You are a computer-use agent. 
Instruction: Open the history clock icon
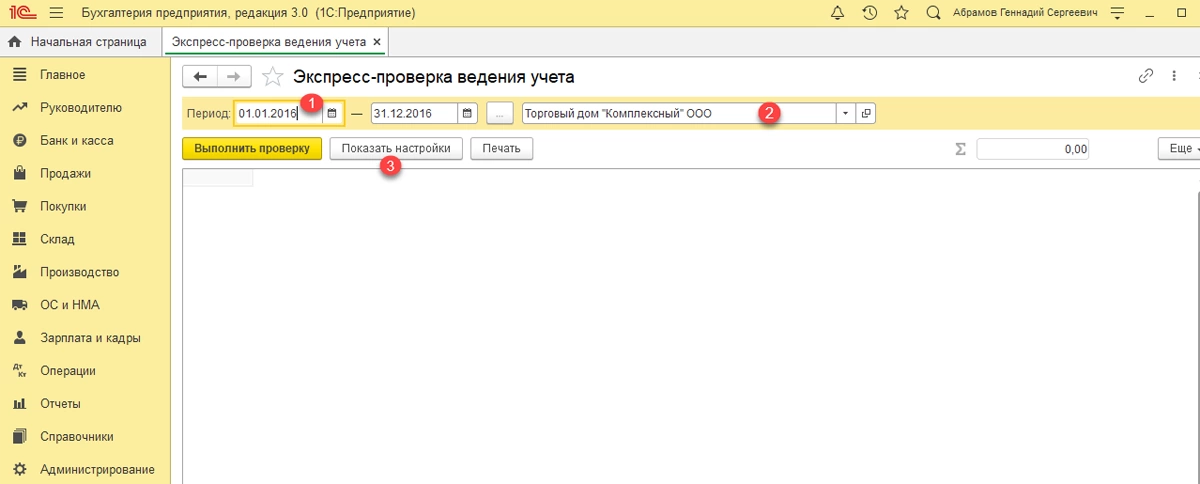869,13
